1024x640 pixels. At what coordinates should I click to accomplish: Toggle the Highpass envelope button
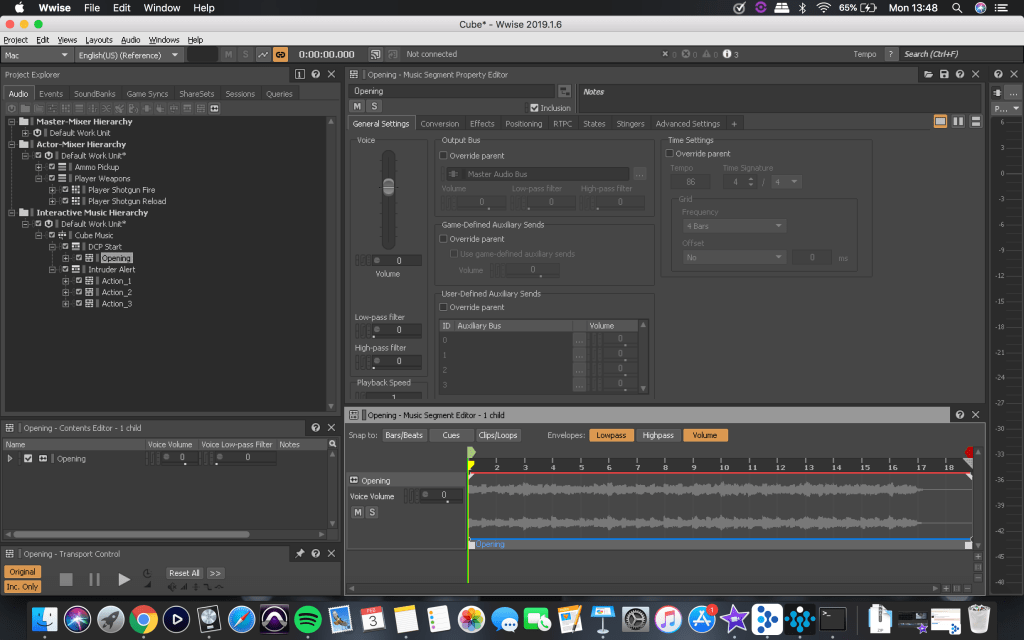pos(658,435)
